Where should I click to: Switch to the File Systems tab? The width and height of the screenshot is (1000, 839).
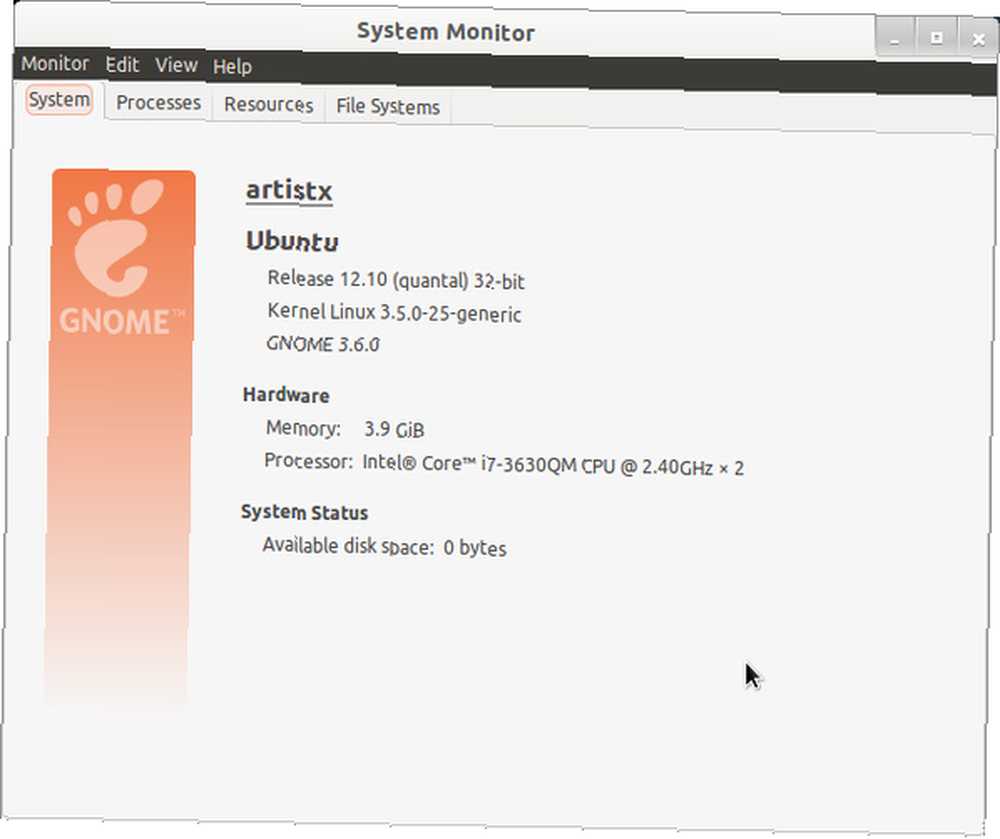point(388,106)
